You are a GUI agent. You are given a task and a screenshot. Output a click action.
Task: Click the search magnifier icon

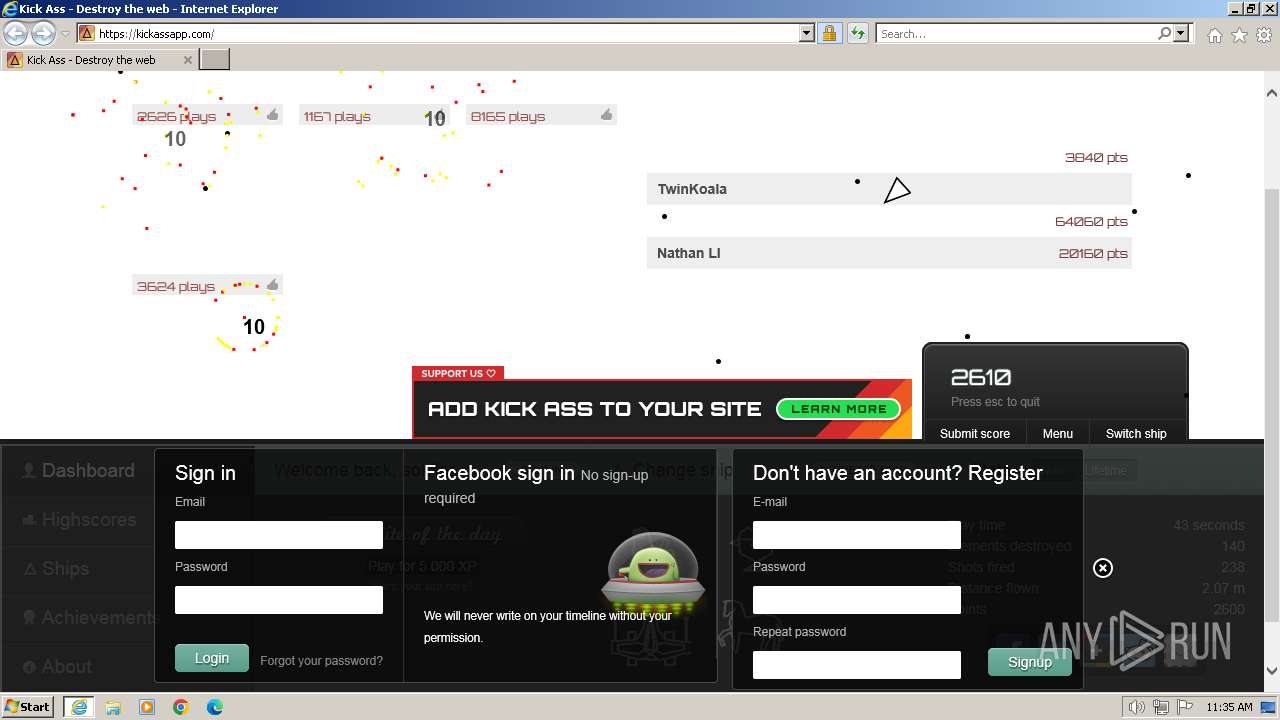1164,33
